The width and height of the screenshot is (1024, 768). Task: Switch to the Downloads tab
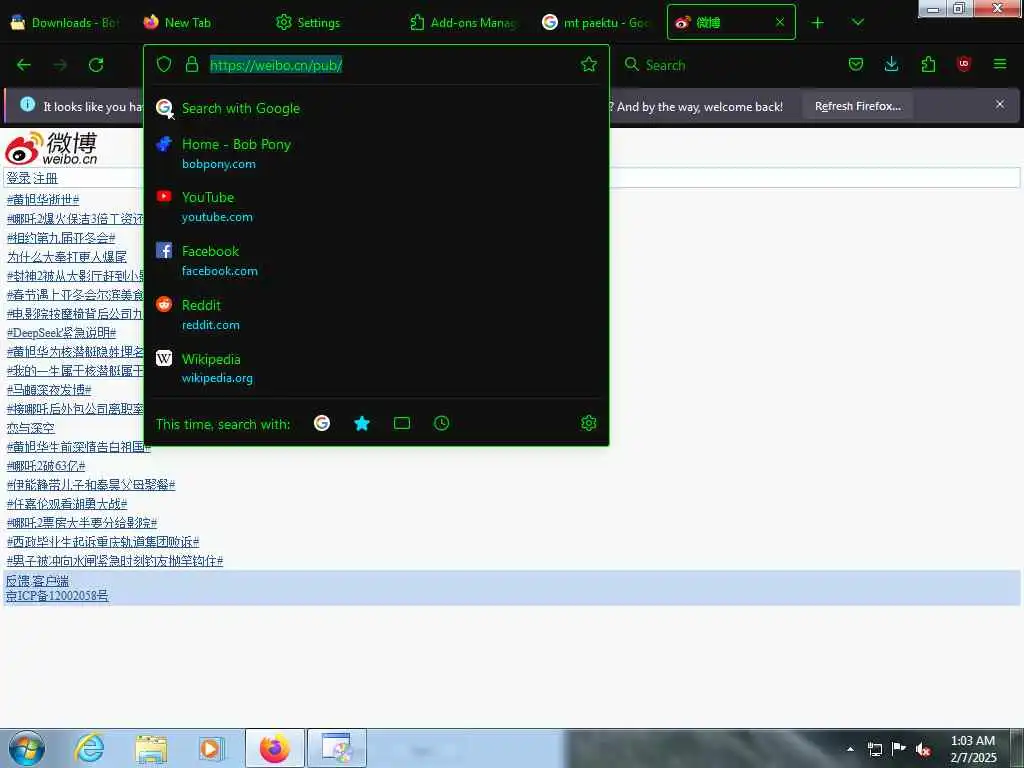tap(65, 23)
